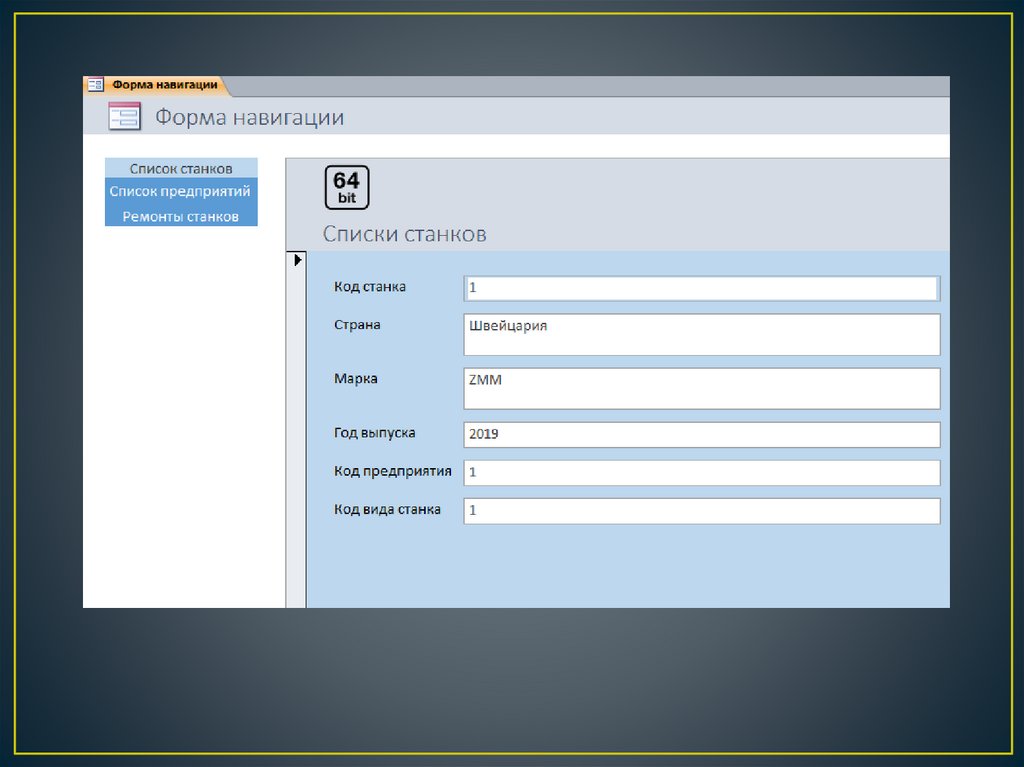The height and width of the screenshot is (767, 1024).
Task: Click the Страна field label
Action: (357, 325)
